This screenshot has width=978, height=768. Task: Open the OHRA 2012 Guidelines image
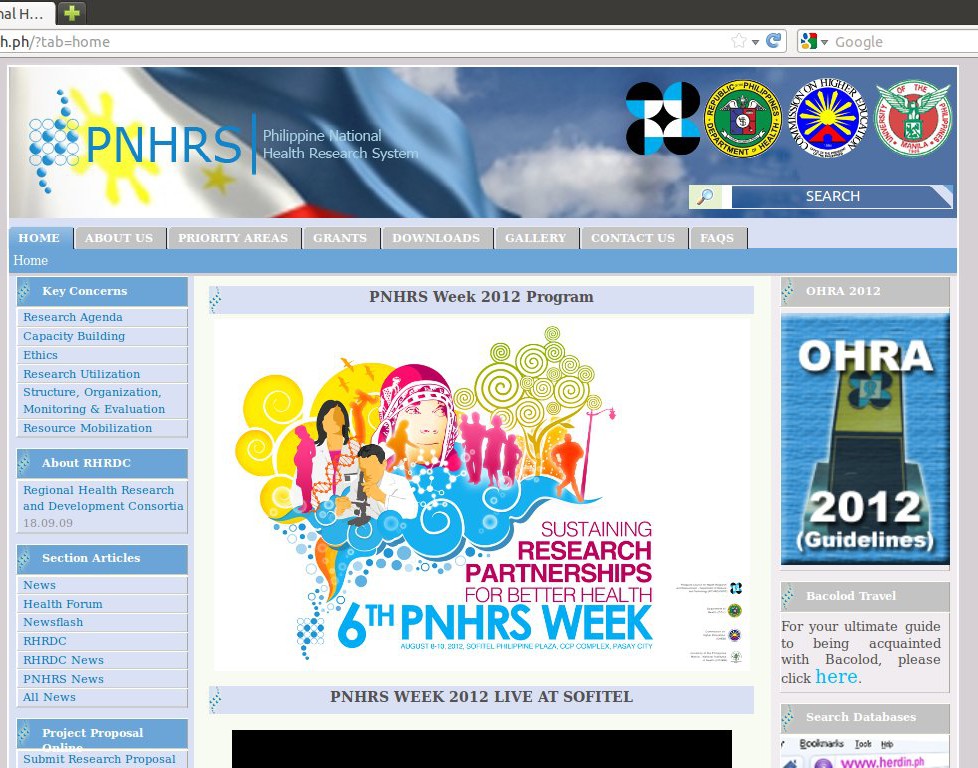[865, 440]
